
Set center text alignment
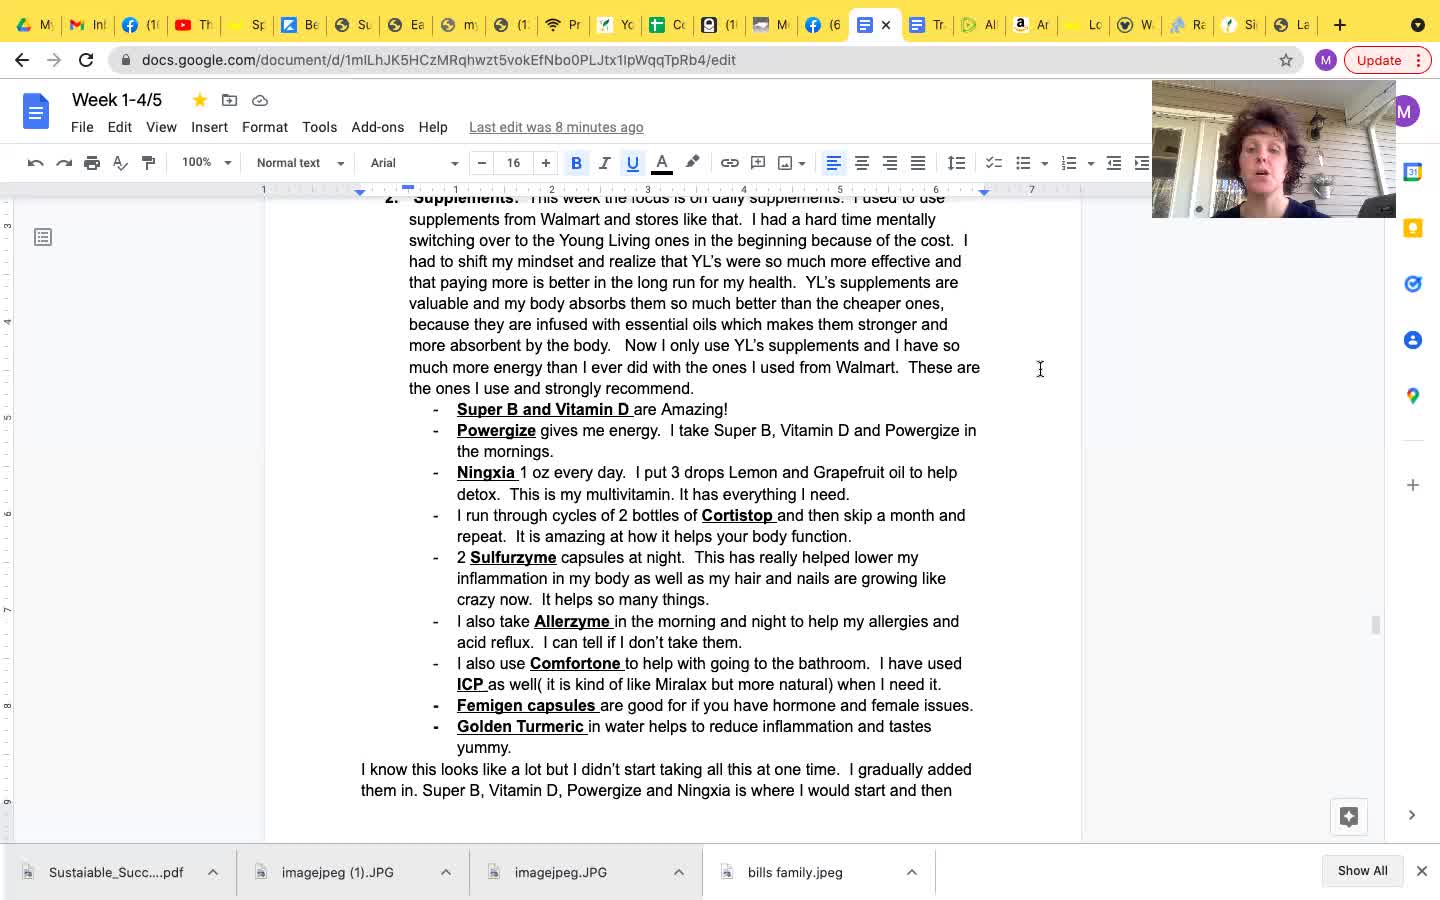pos(861,163)
